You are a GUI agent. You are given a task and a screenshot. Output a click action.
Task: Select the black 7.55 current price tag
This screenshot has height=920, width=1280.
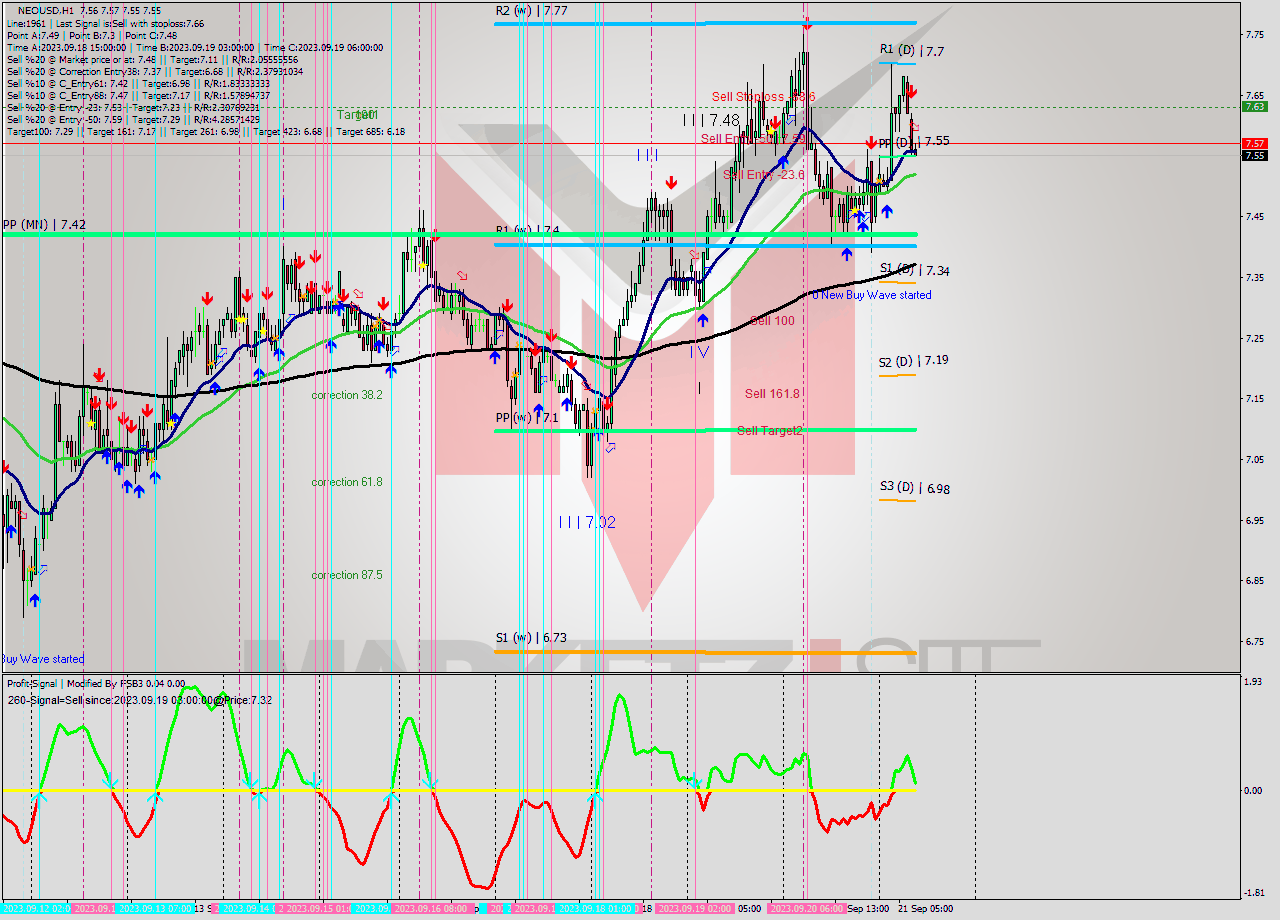click(x=1255, y=155)
